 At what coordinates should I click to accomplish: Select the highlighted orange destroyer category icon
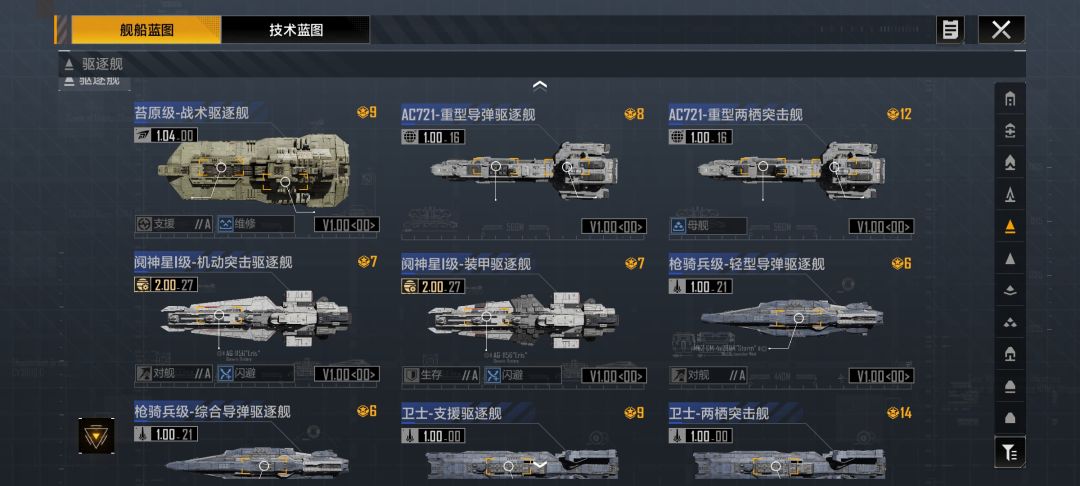(x=1010, y=226)
